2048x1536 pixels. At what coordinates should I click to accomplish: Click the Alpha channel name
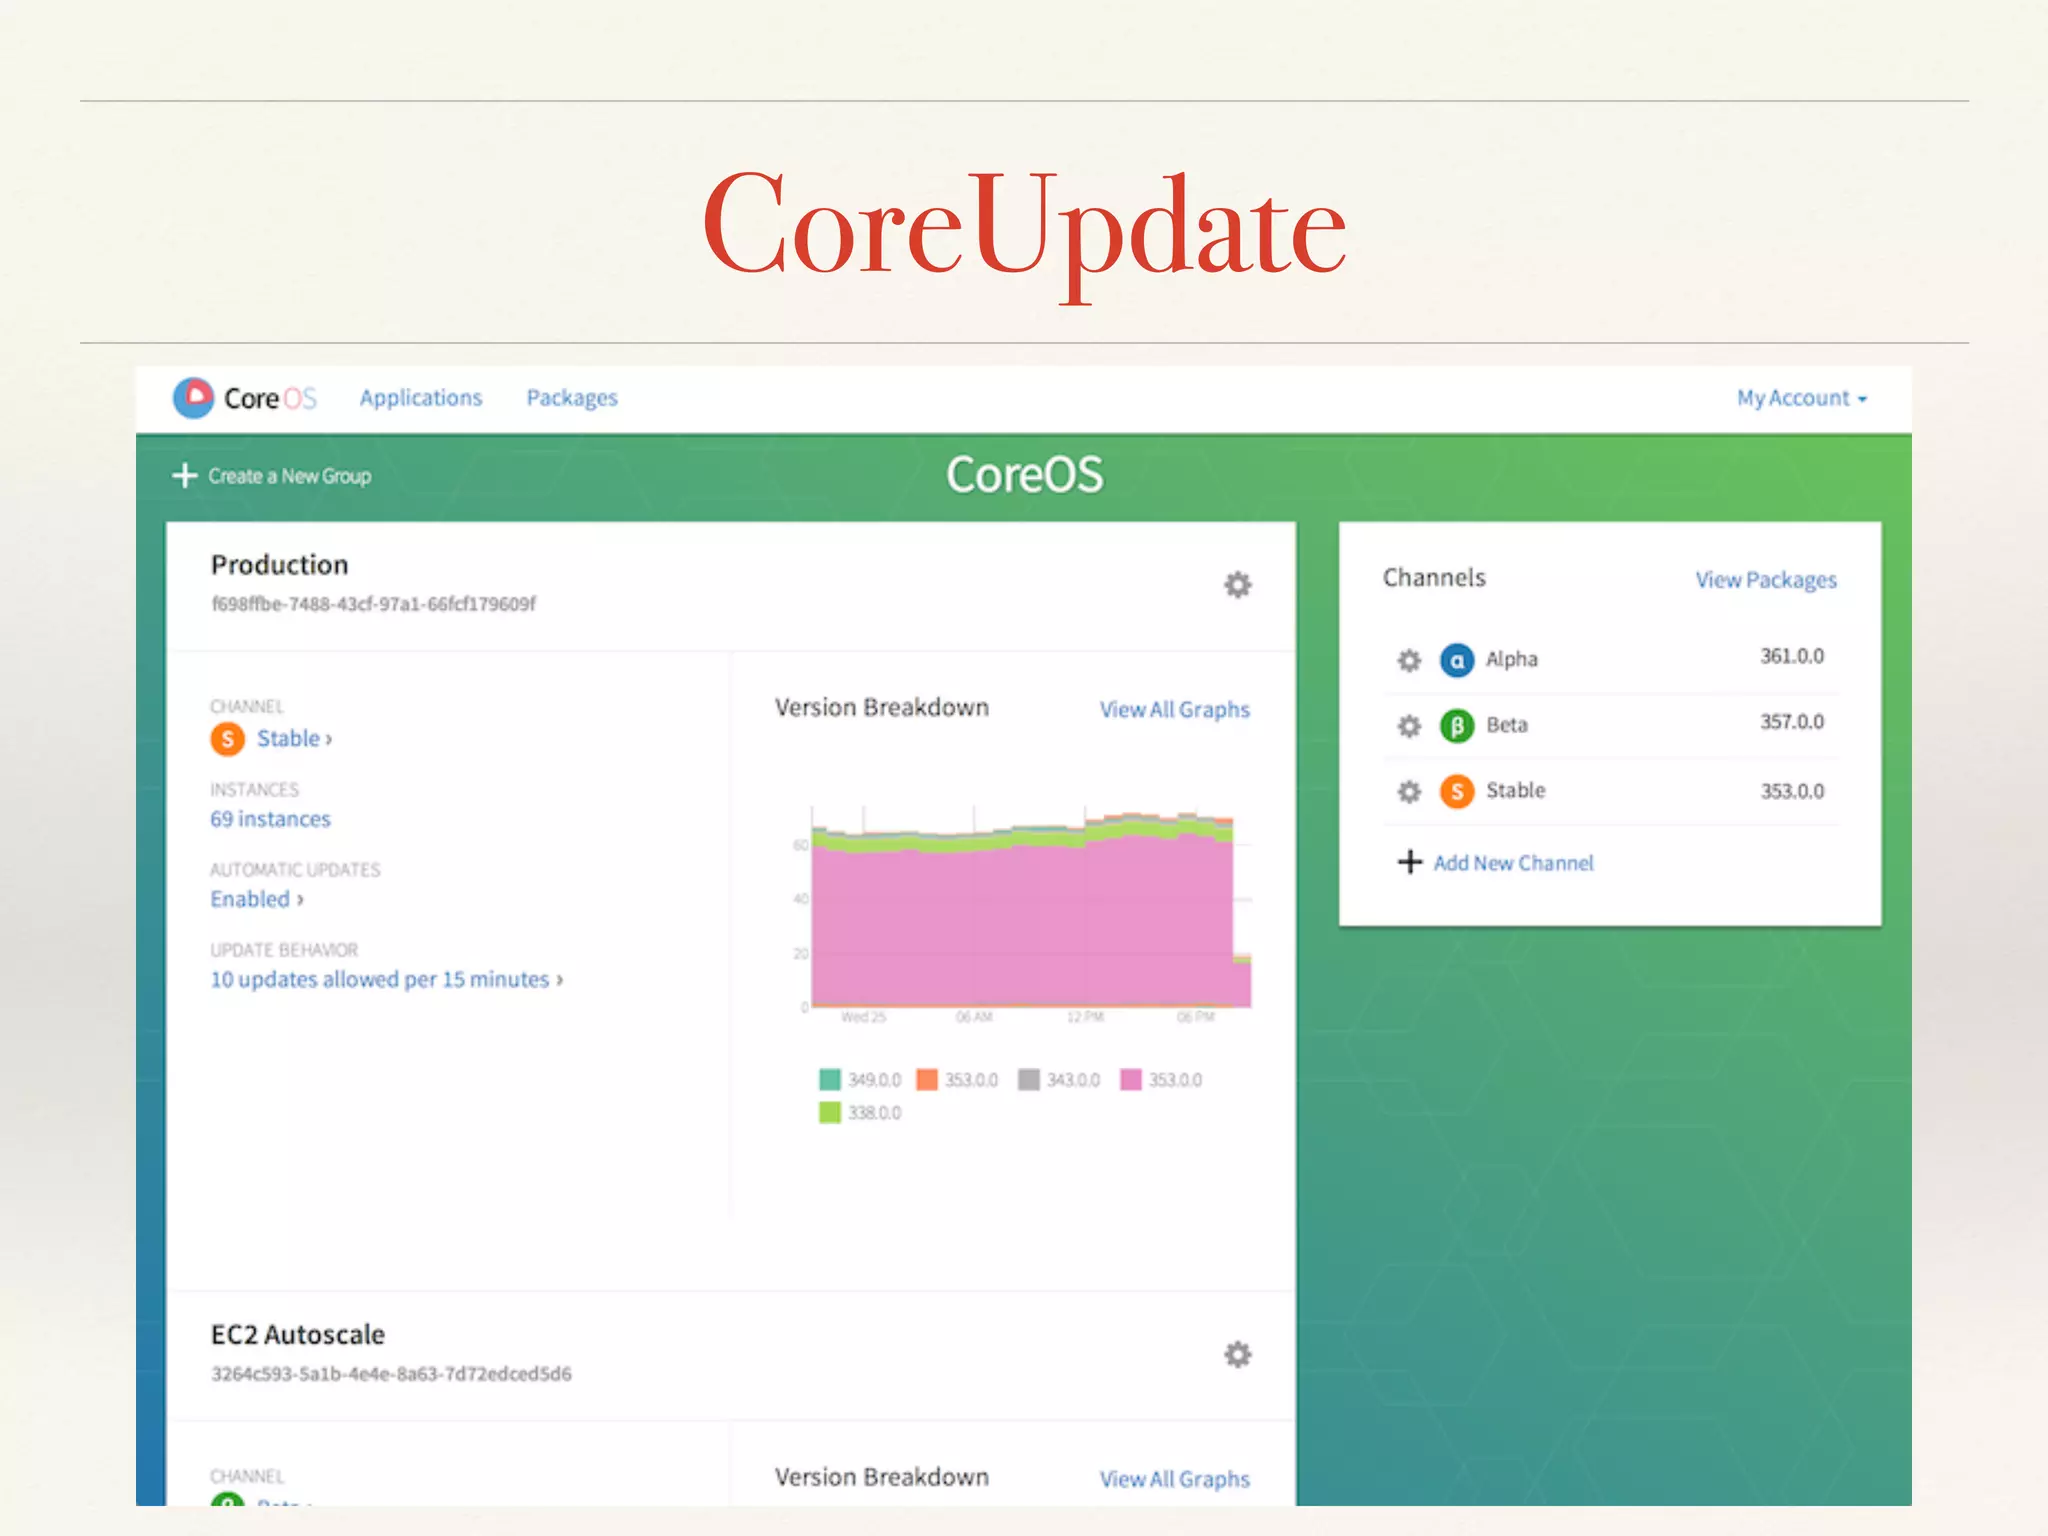pos(1511,659)
